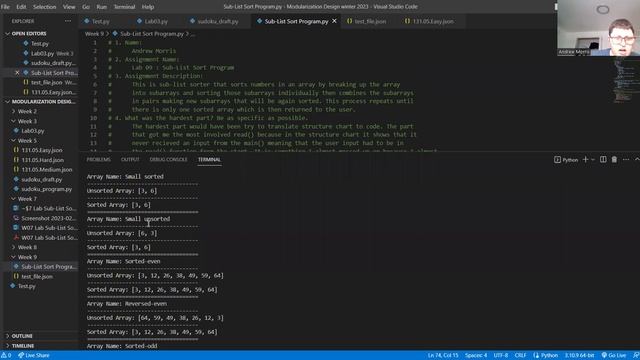Open the File menu
This screenshot has width=640, height=360.
coord(5,7)
